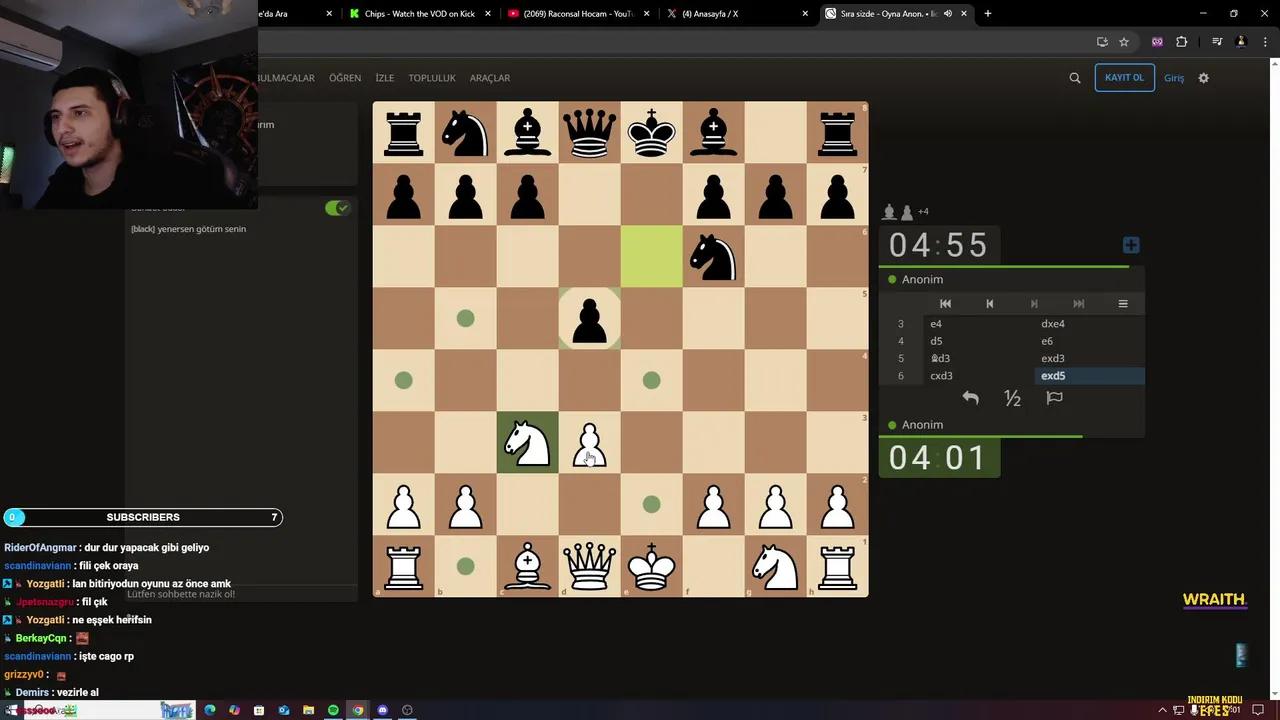This screenshot has height=720, width=1280.
Task: Open the Giriş login link
Action: [1174, 78]
